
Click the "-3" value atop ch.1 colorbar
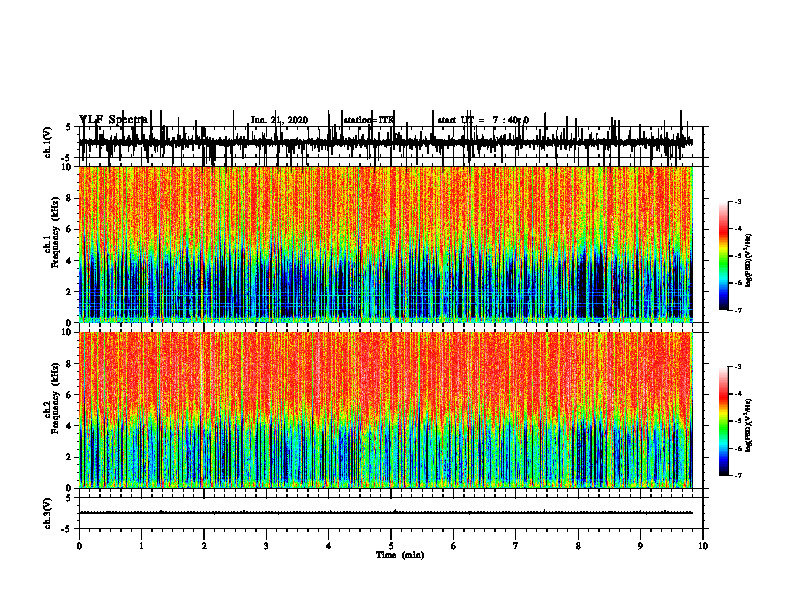click(737, 201)
